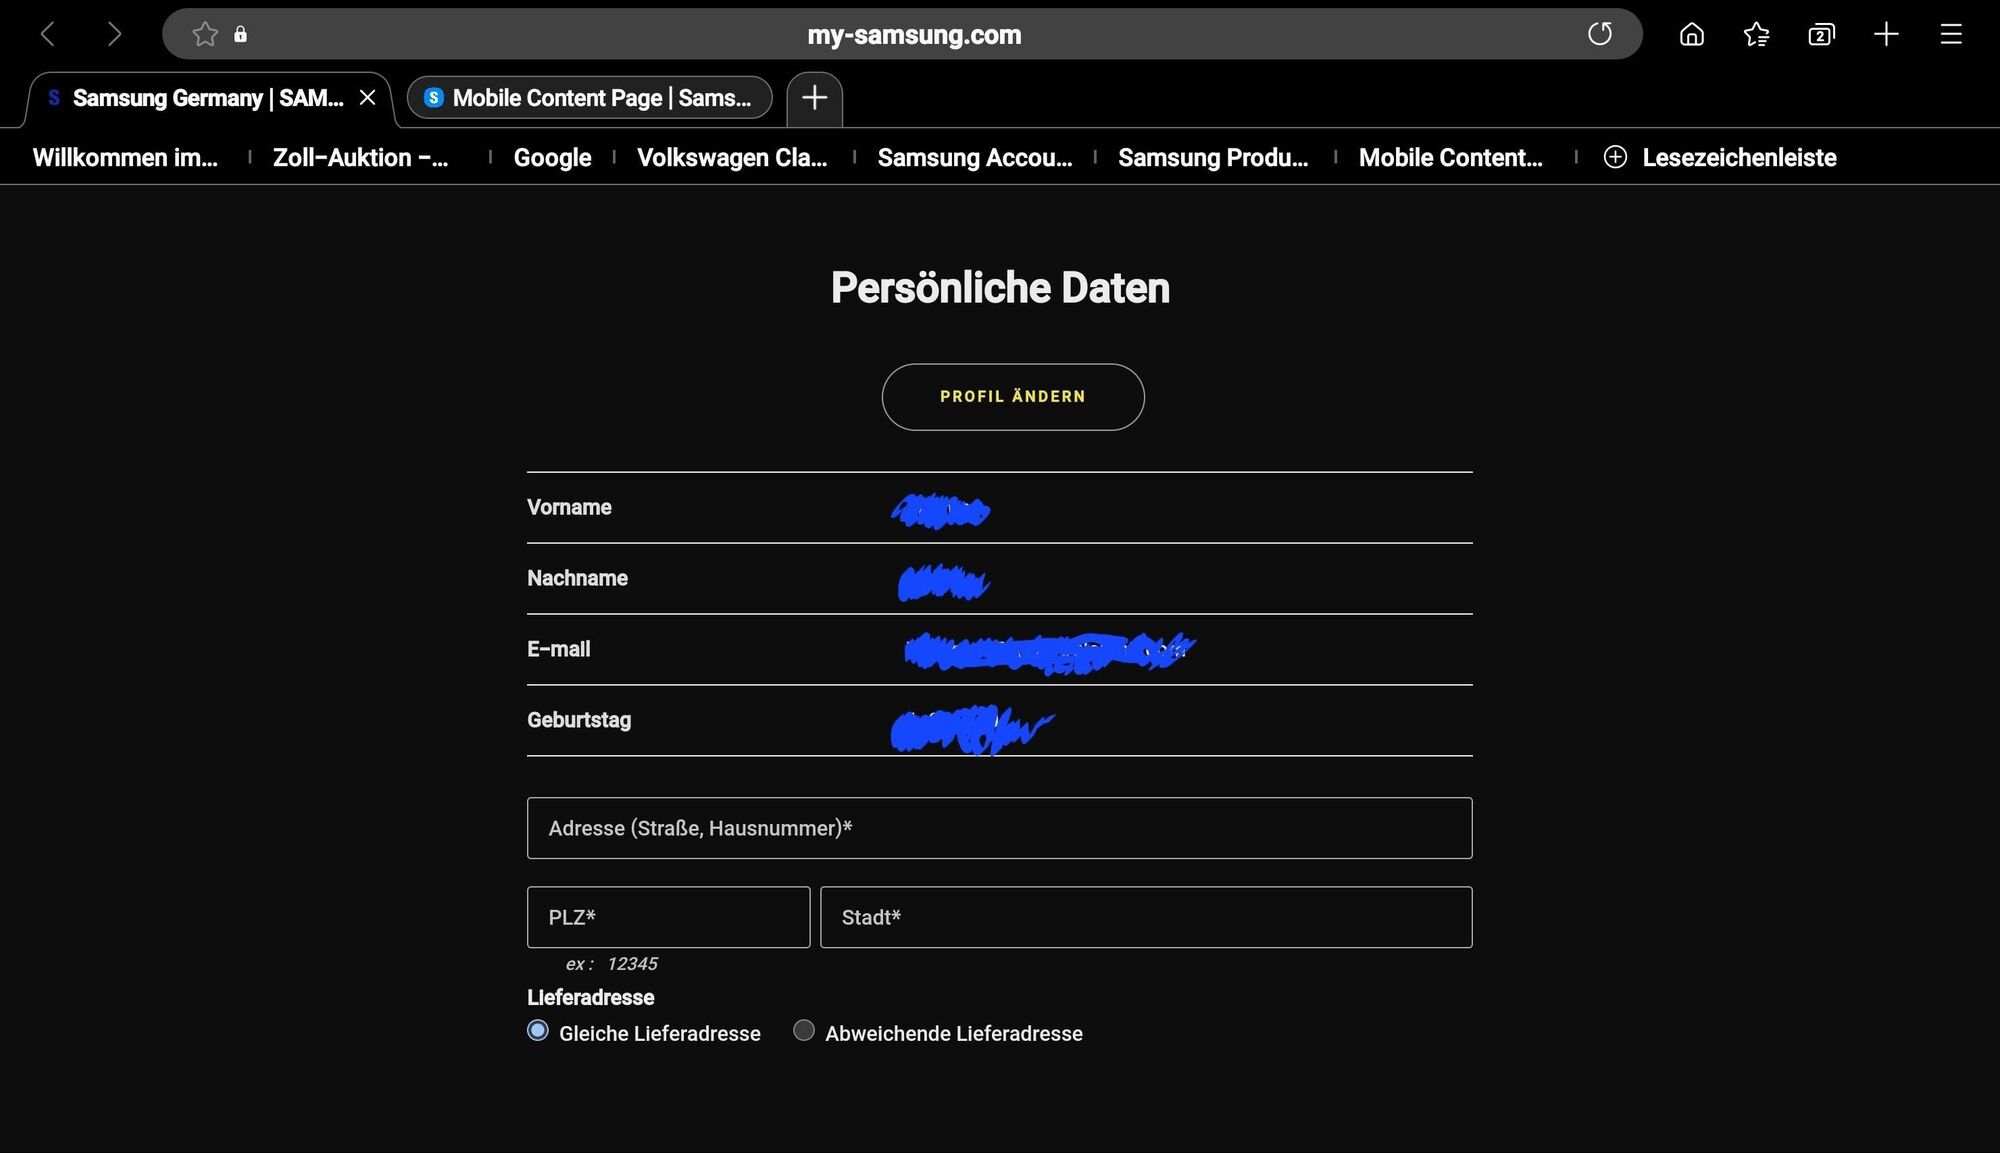Viewport: 2000px width, 1153px height.
Task: Focus the Stadt input field
Action: [1146, 917]
